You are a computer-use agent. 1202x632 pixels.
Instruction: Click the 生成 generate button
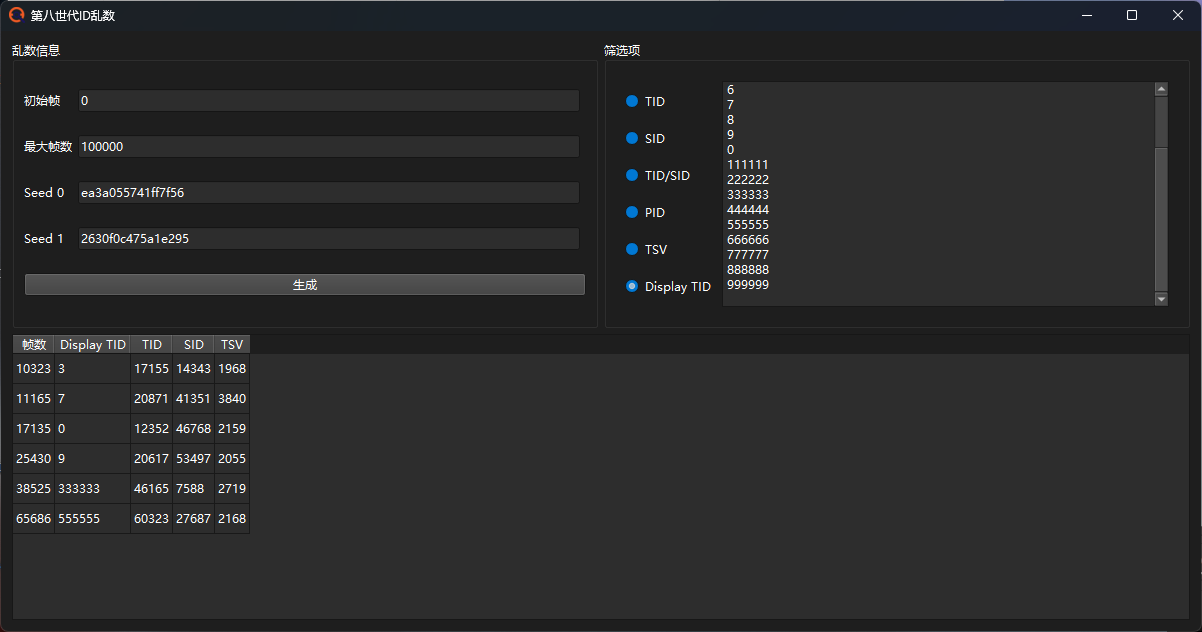[x=304, y=285]
